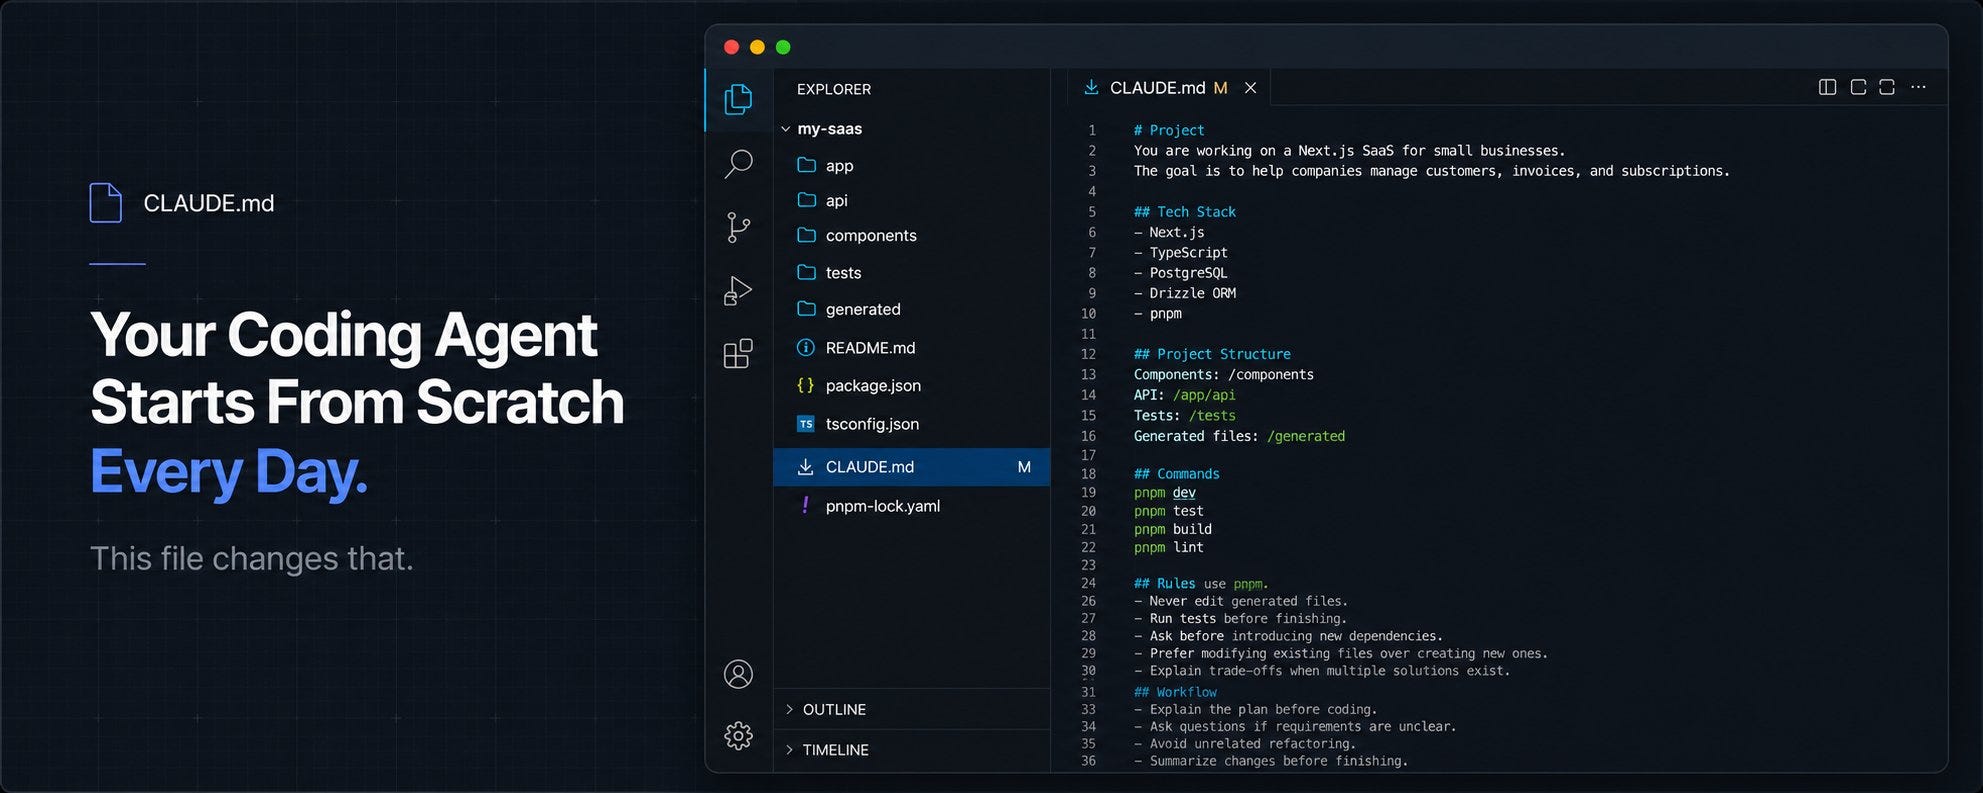Open the tests folder
Image resolution: width=1983 pixels, height=793 pixels.
click(843, 273)
